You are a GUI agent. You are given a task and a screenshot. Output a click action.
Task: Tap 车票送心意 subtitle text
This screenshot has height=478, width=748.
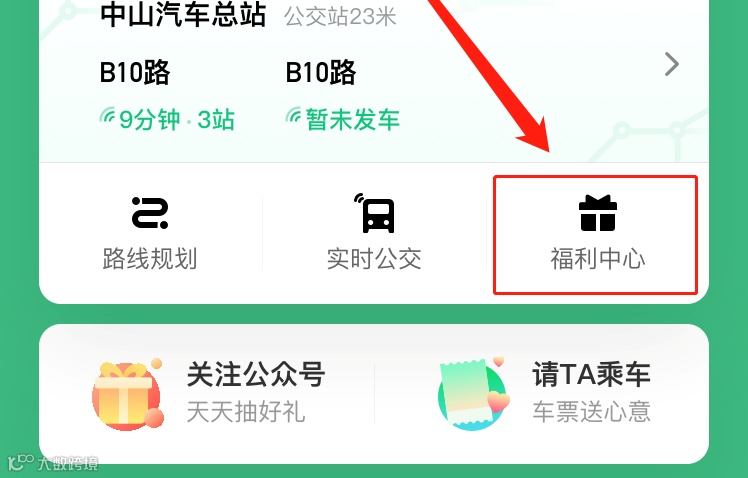pos(592,412)
